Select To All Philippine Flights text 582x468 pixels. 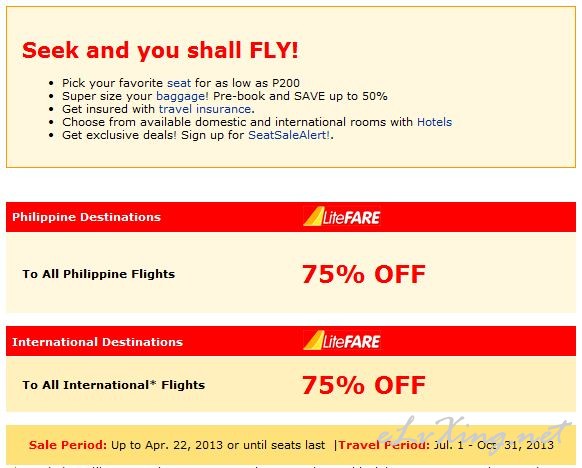(x=98, y=274)
